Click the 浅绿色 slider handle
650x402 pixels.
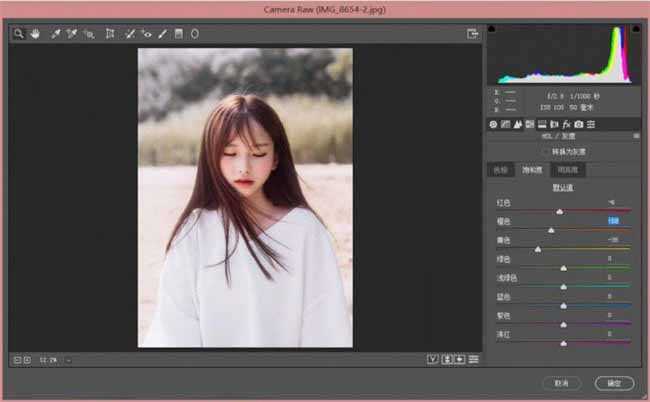click(564, 287)
